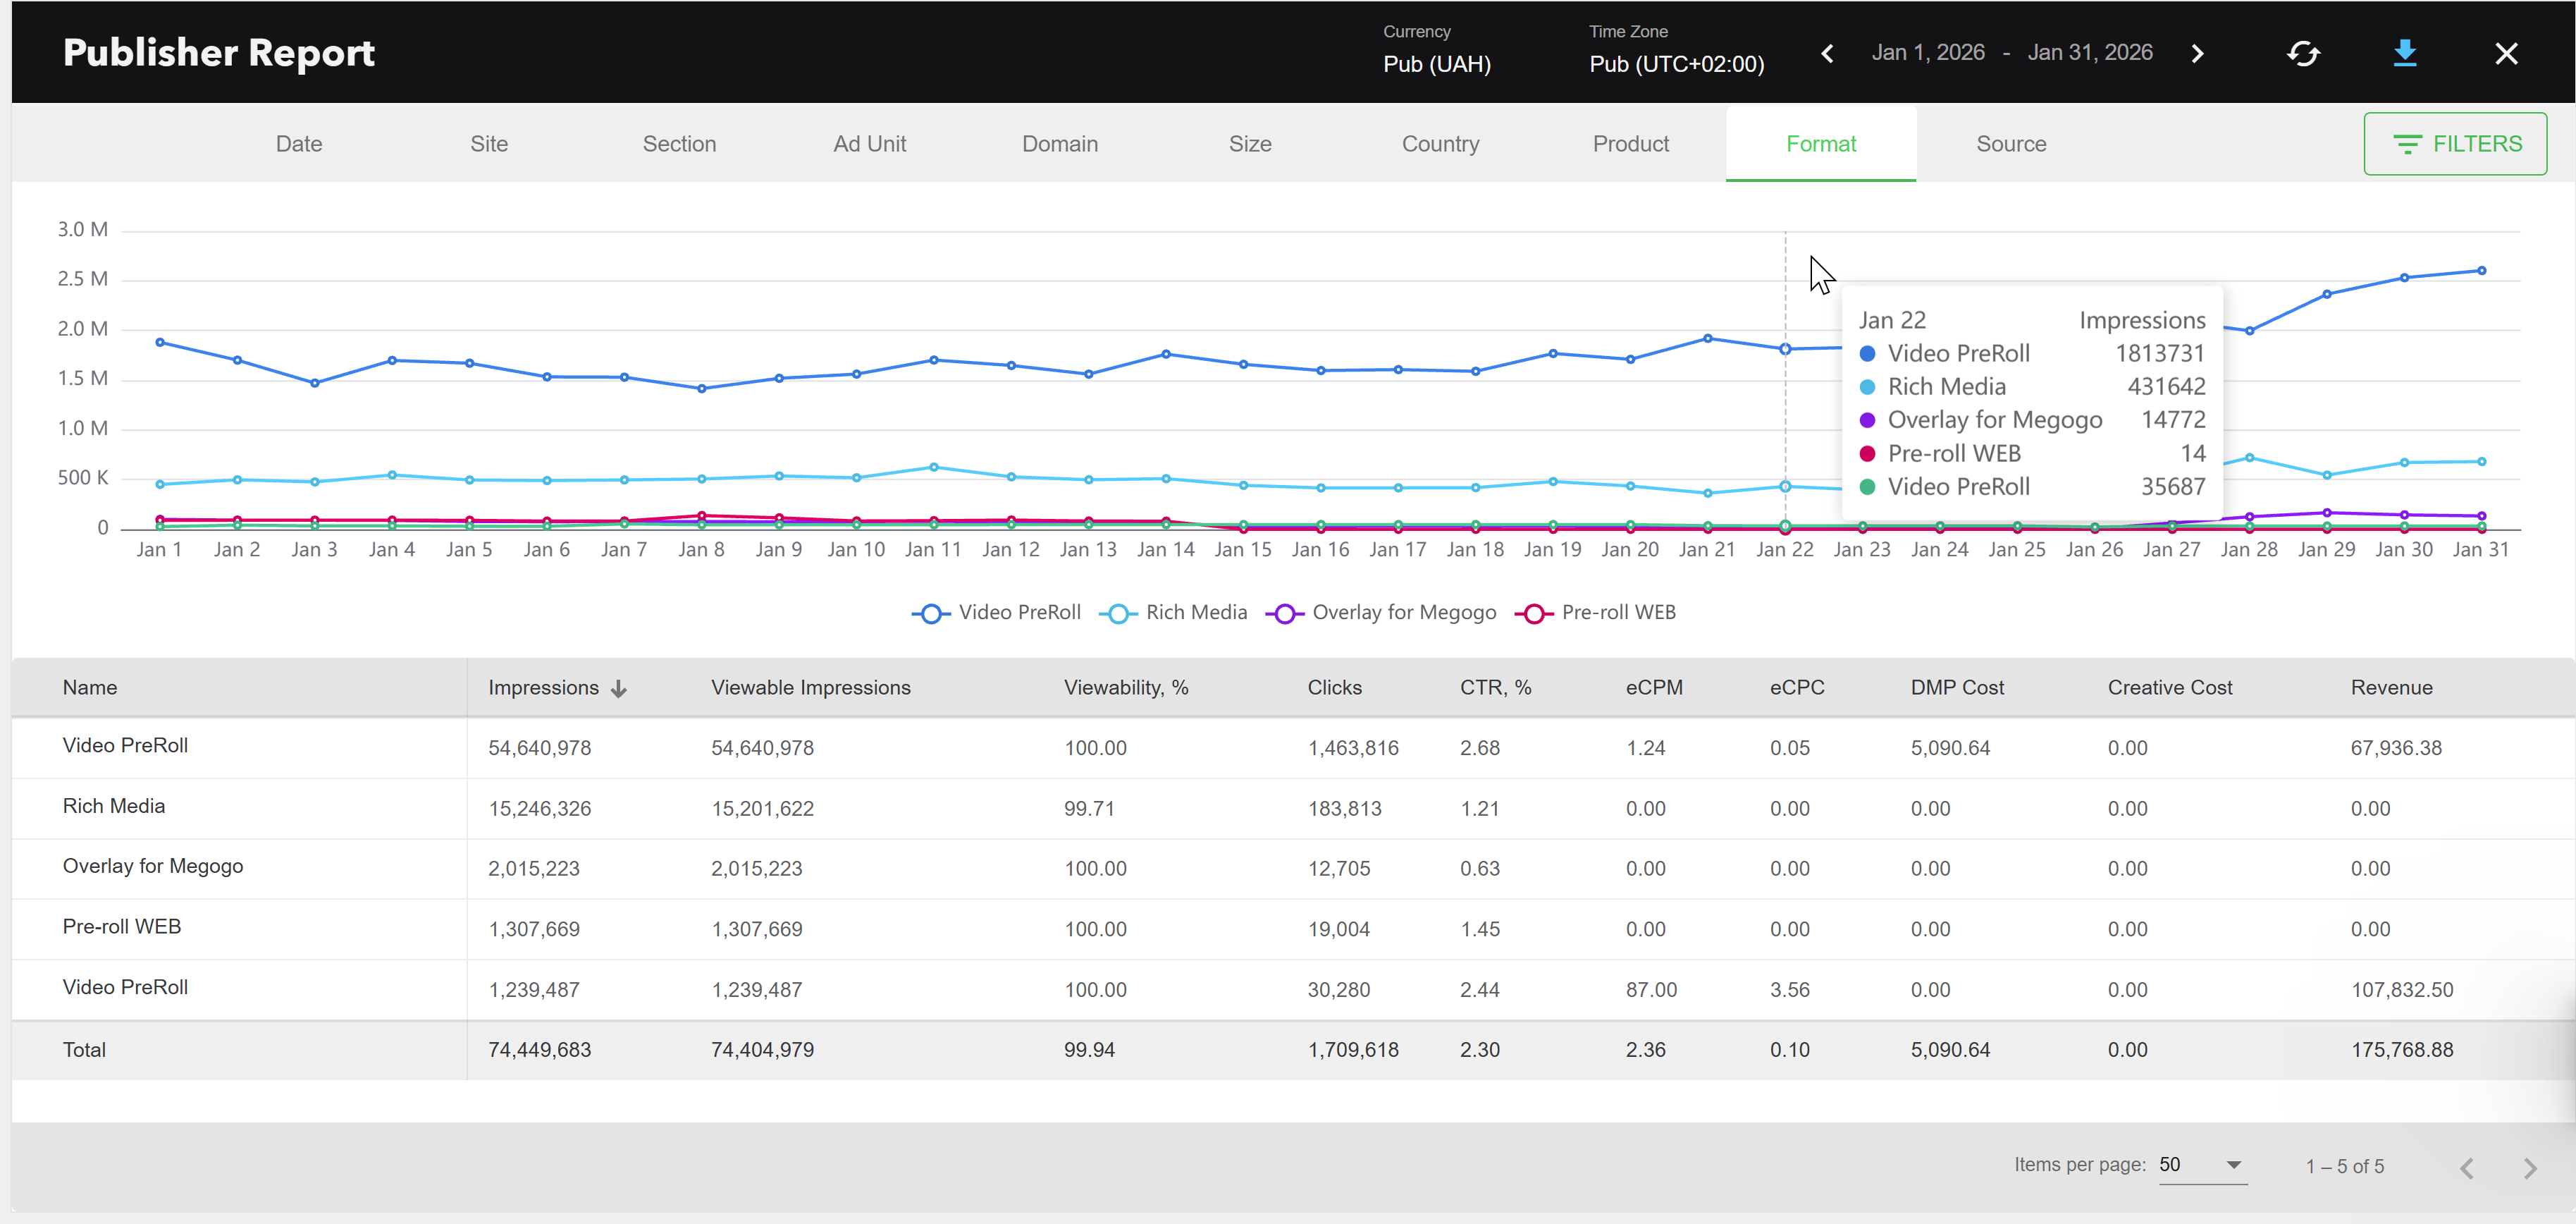Click the Impressions sort arrow icon
The width and height of the screenshot is (2576, 1224).
click(x=619, y=688)
